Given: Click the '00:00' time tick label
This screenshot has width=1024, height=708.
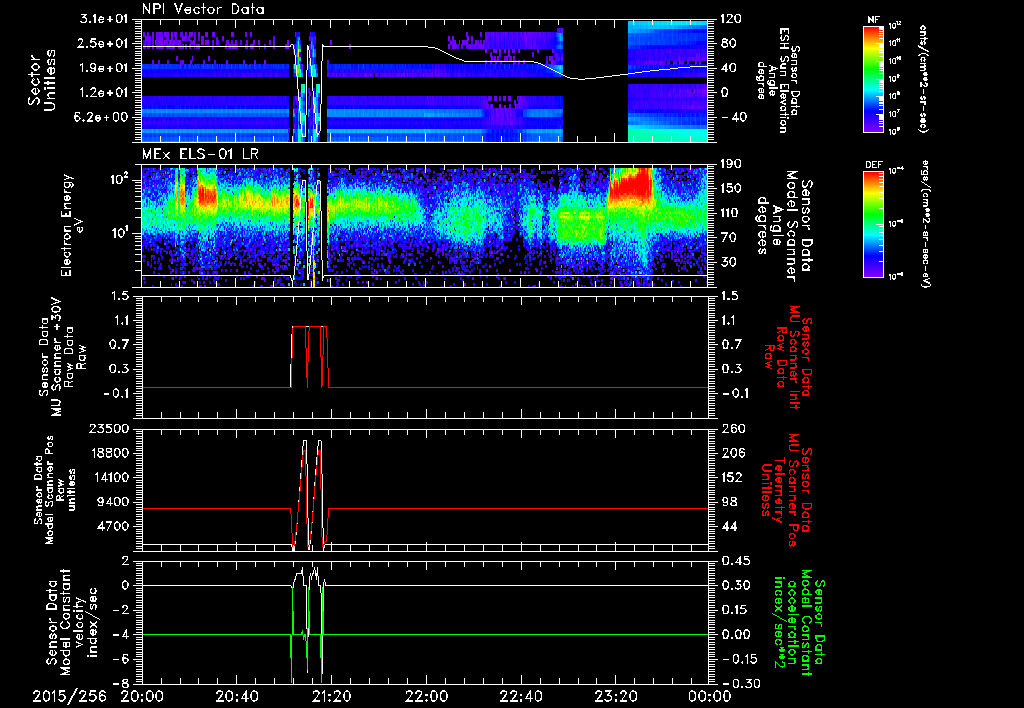Looking at the screenshot, I should [710, 696].
